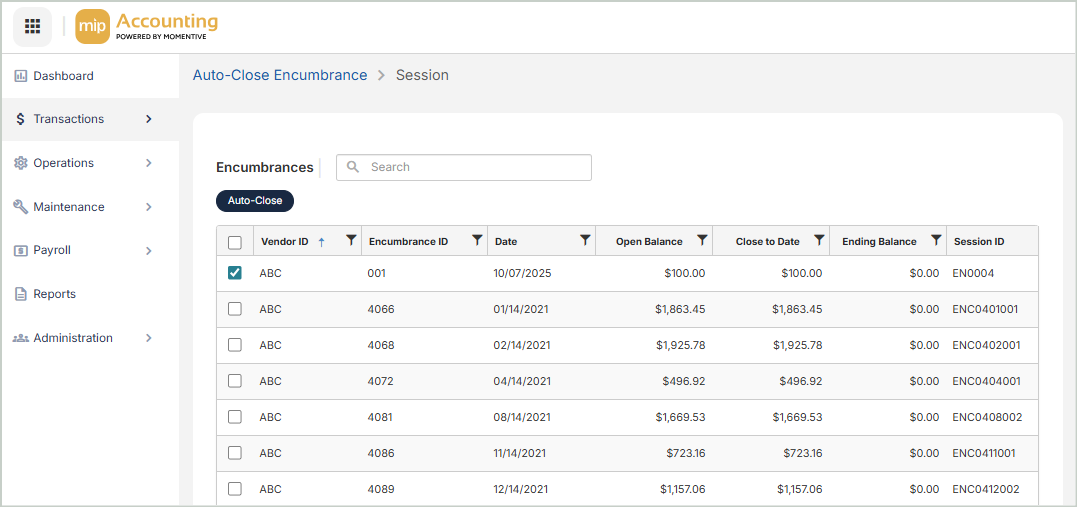1077x507 pixels.
Task: Open the app launcher grid icon
Action: (32, 26)
